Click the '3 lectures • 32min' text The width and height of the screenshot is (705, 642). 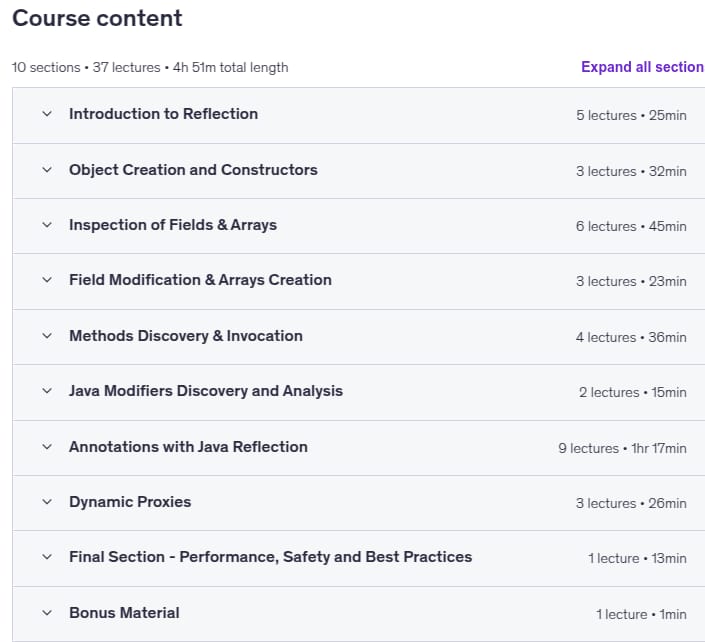[x=631, y=171]
